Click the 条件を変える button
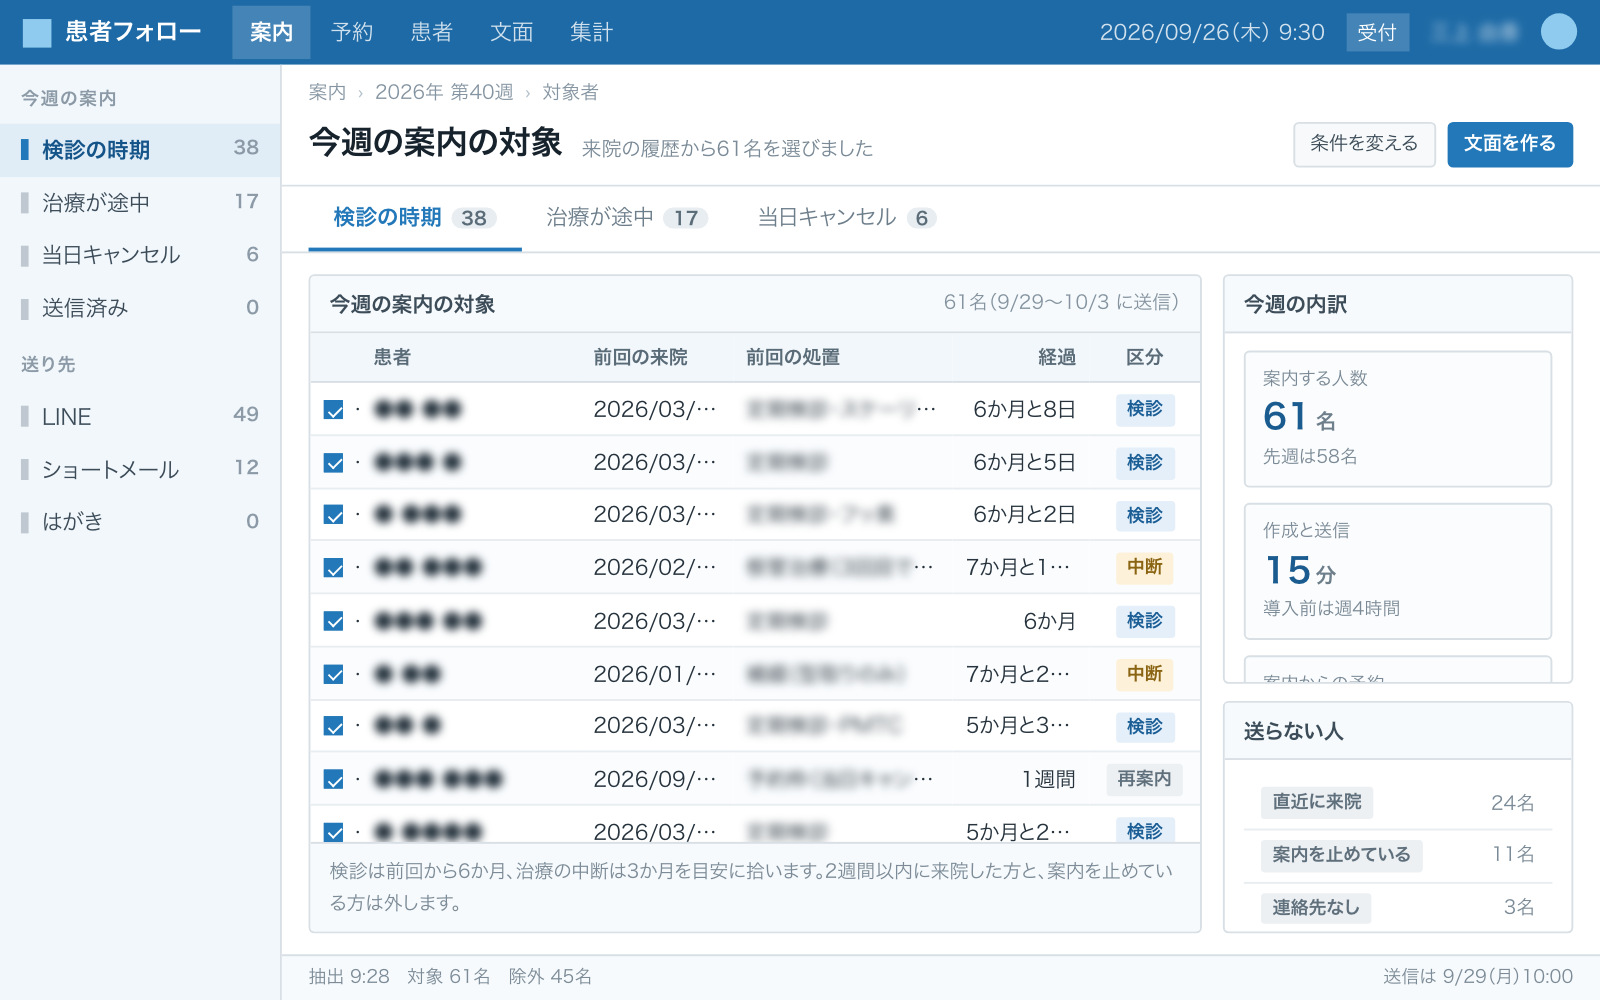 (1364, 144)
